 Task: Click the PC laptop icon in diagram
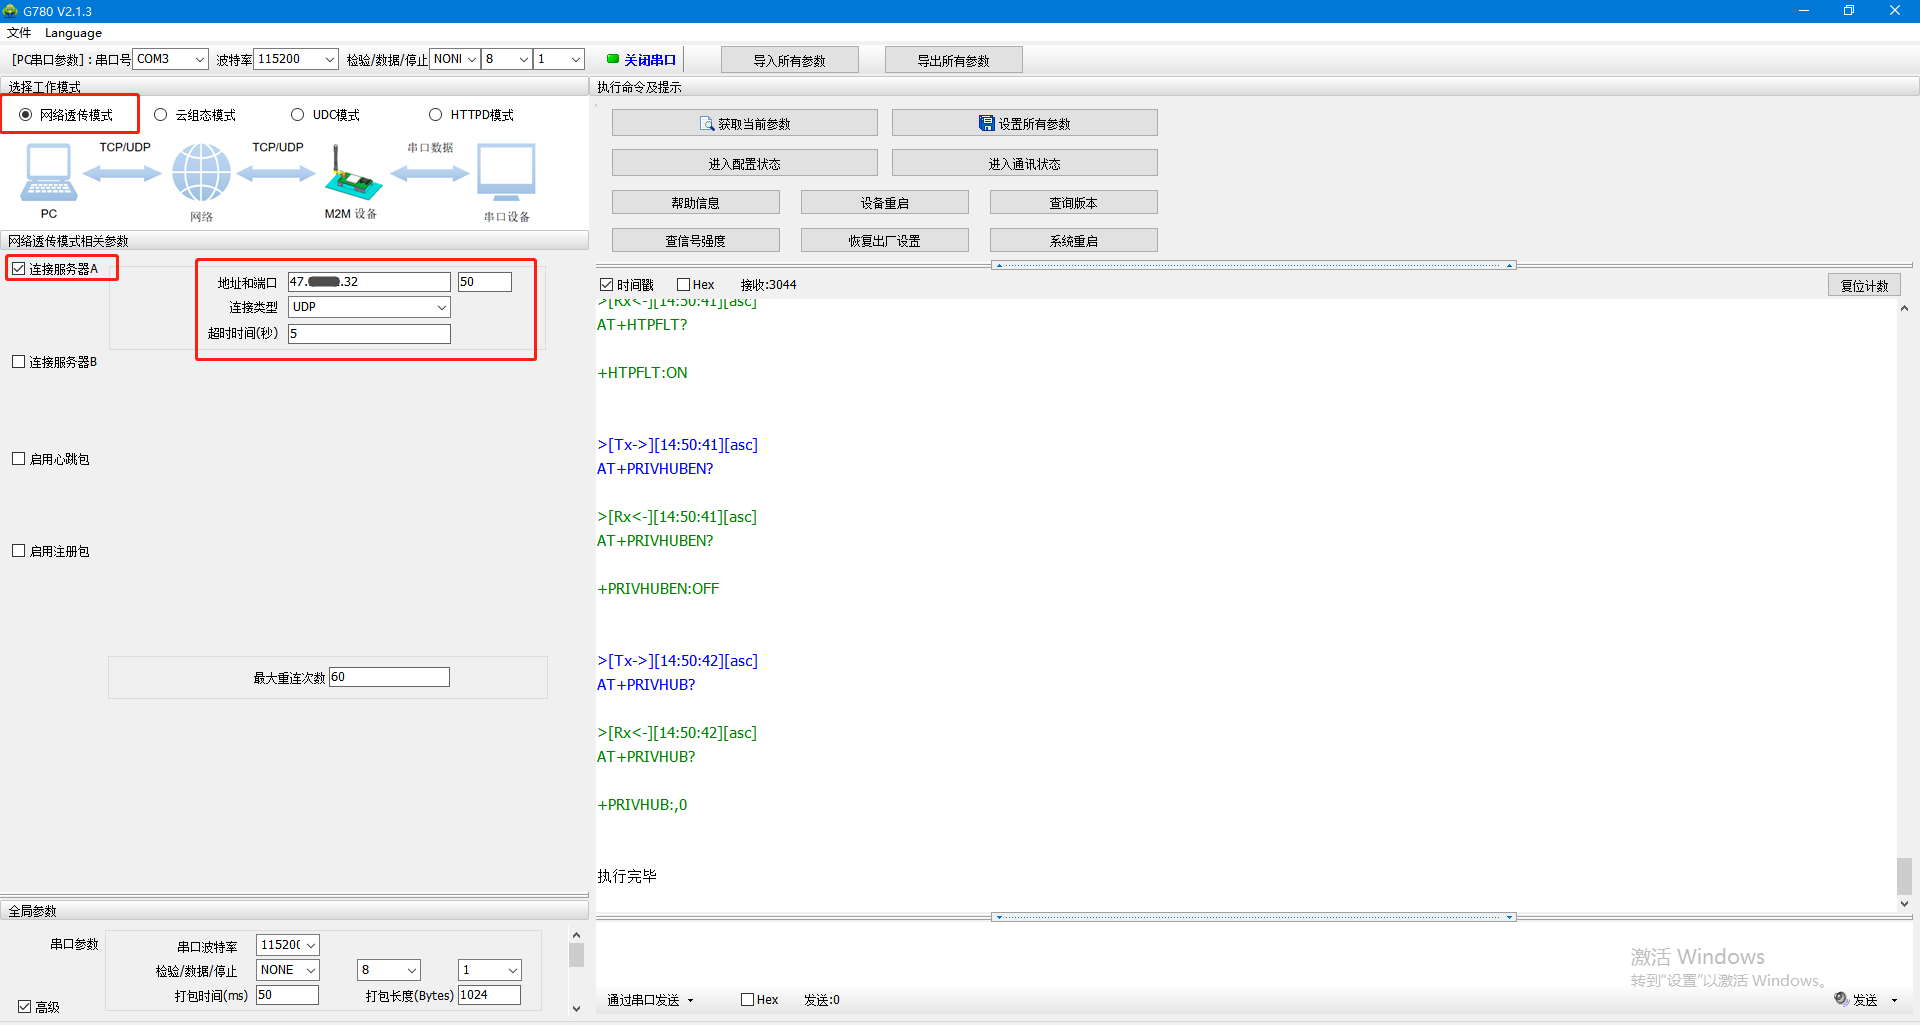tap(48, 172)
